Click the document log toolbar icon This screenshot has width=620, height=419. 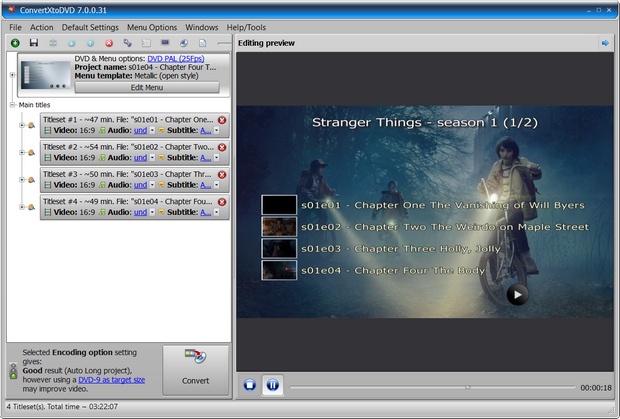(202, 43)
